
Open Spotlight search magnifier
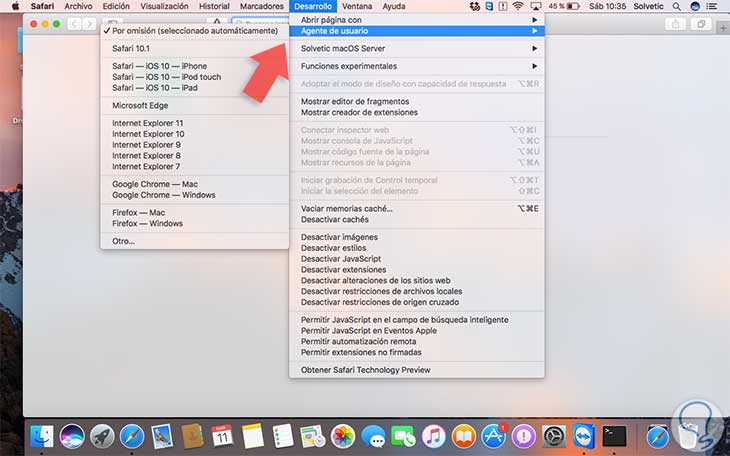pos(676,6)
